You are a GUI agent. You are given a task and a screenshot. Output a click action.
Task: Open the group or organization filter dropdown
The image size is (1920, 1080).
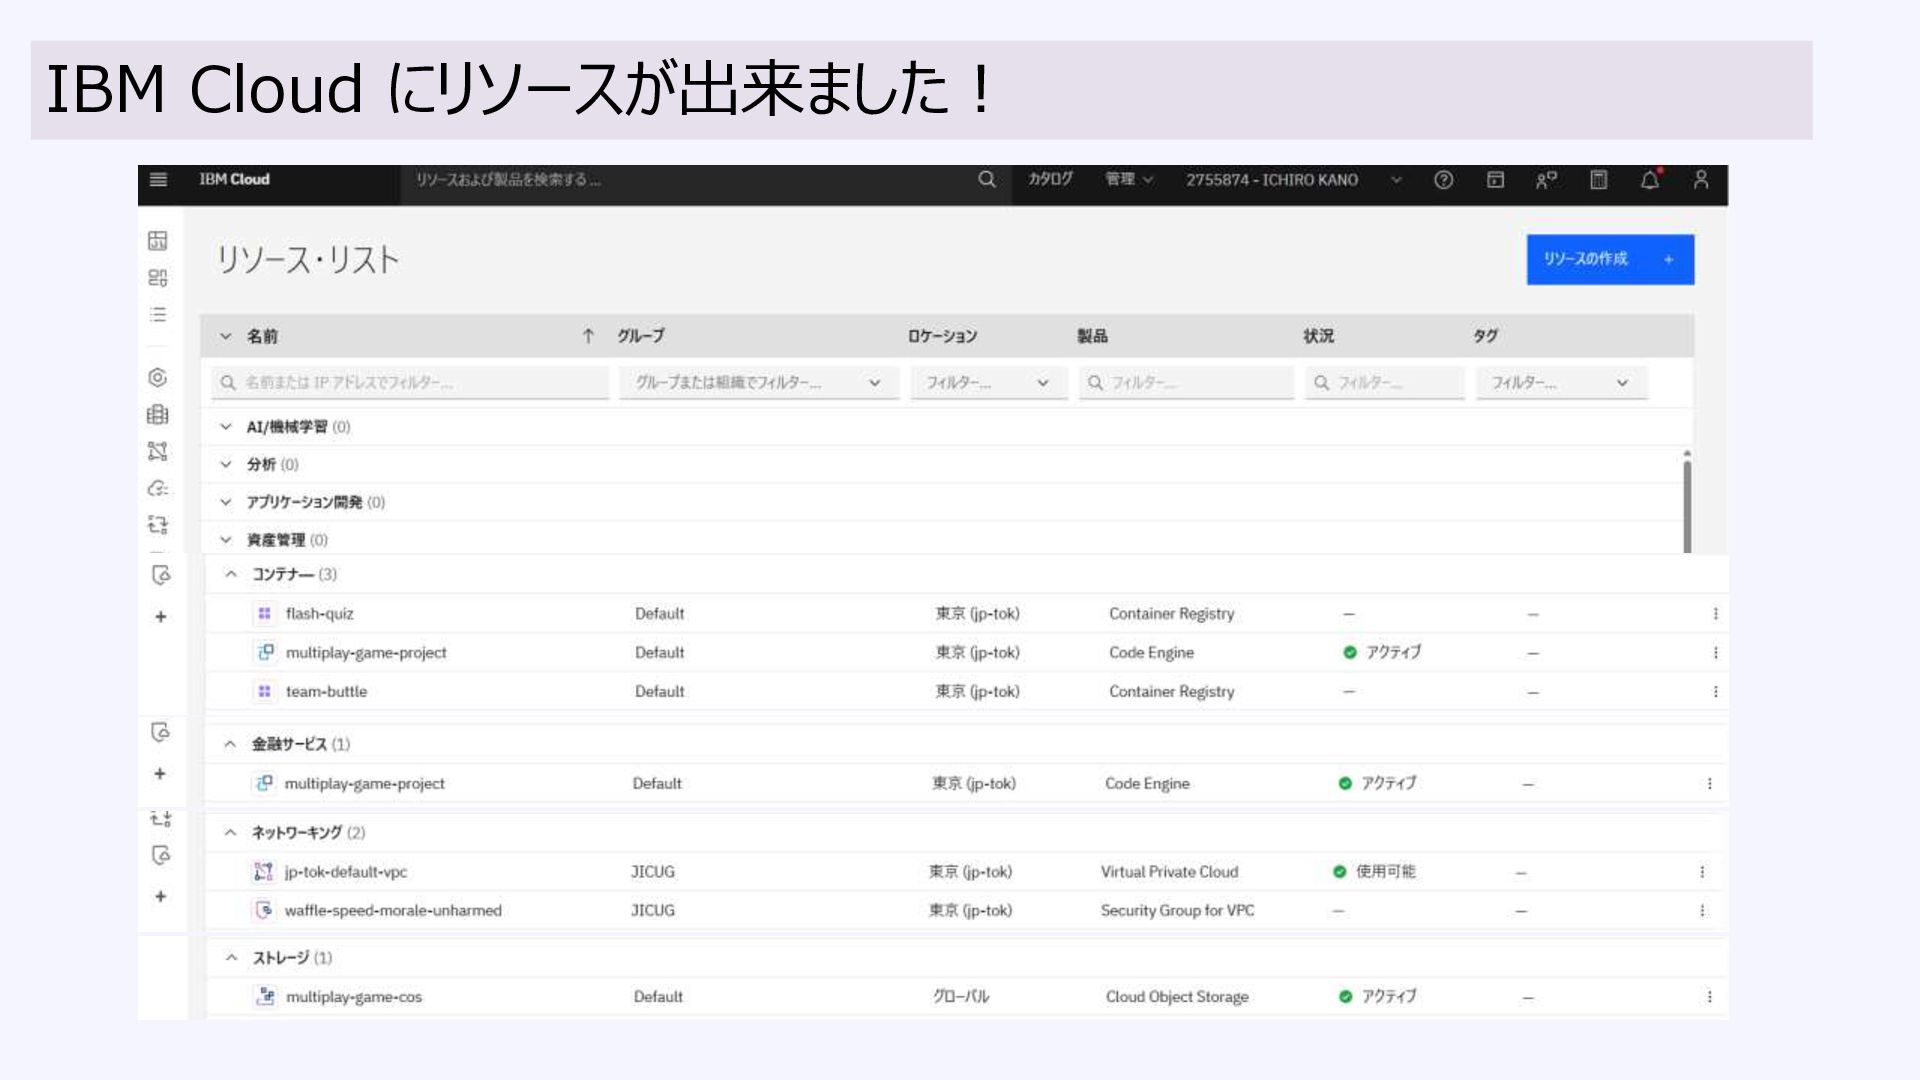point(759,383)
